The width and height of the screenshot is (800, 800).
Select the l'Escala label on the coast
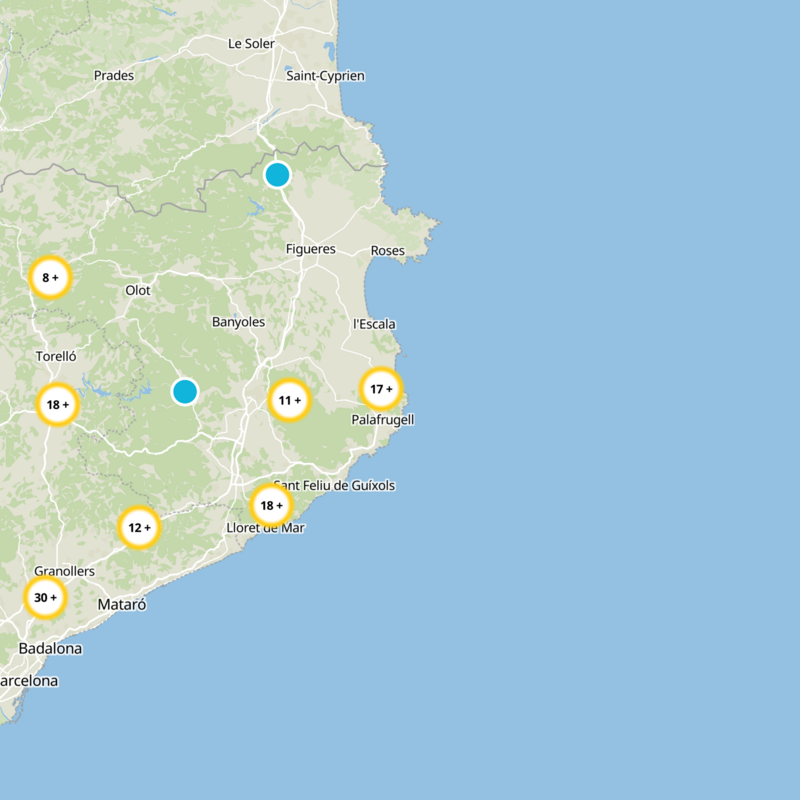click(374, 323)
